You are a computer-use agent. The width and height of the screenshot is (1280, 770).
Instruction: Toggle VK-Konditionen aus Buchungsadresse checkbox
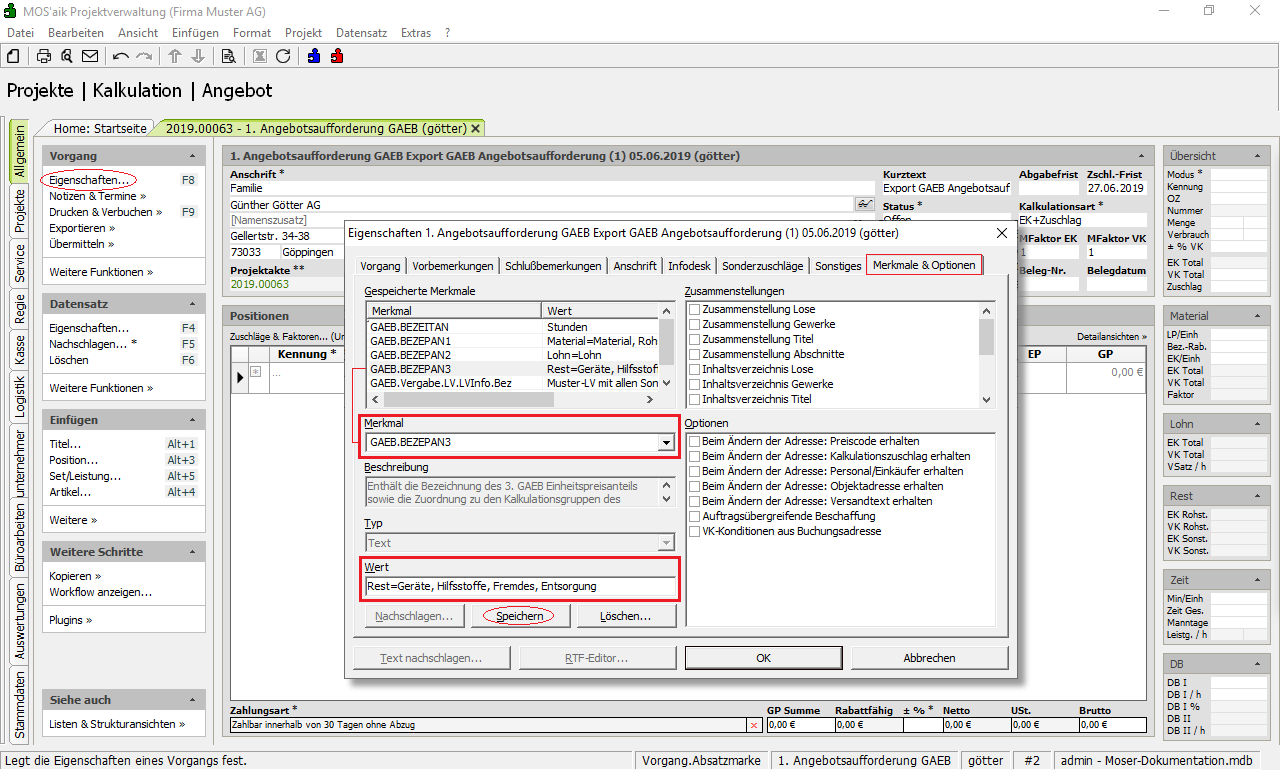[x=694, y=531]
